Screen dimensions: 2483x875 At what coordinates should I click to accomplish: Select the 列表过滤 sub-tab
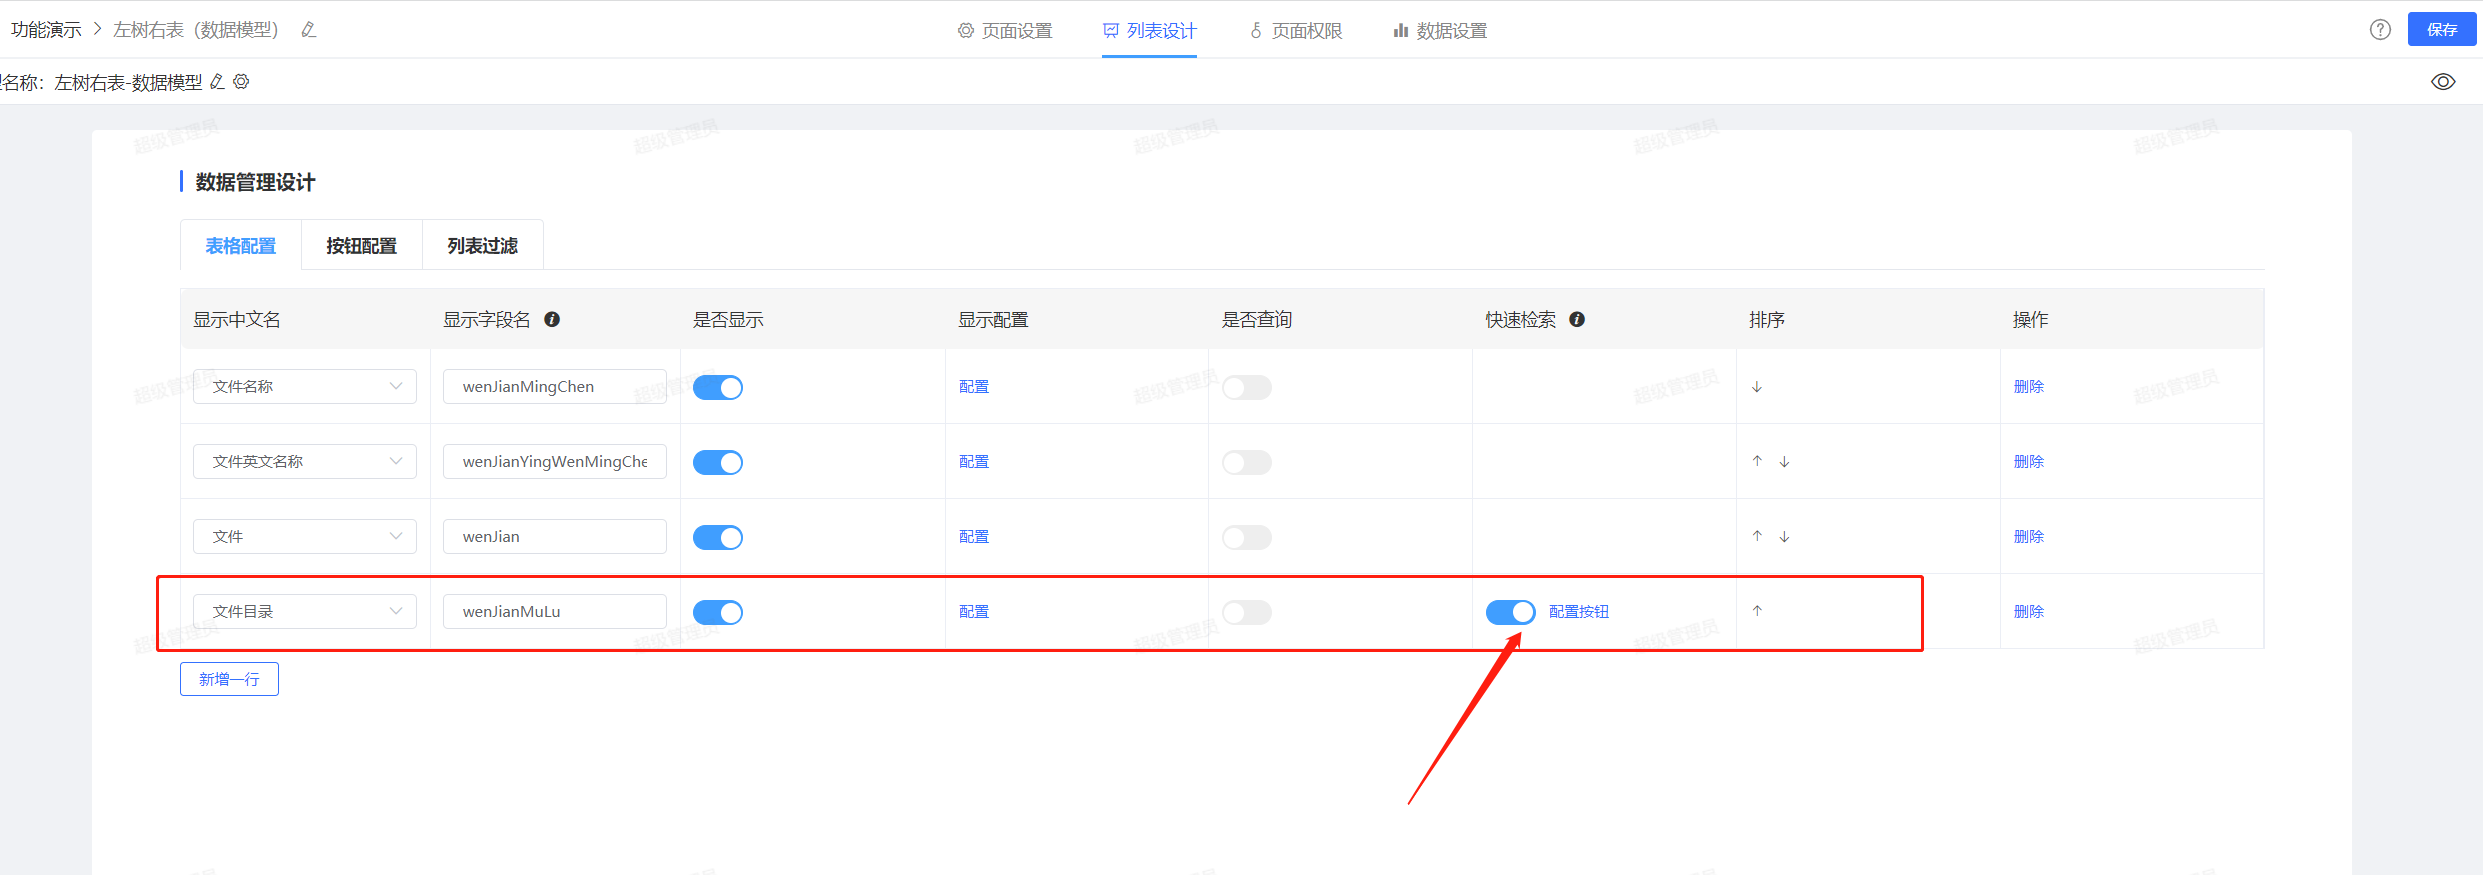[x=483, y=246]
